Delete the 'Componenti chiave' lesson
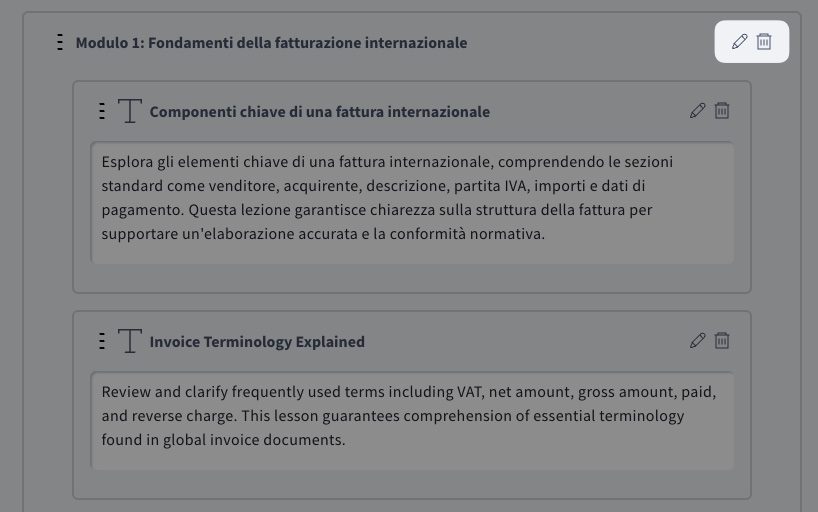The height and width of the screenshot is (512, 818). click(x=722, y=111)
